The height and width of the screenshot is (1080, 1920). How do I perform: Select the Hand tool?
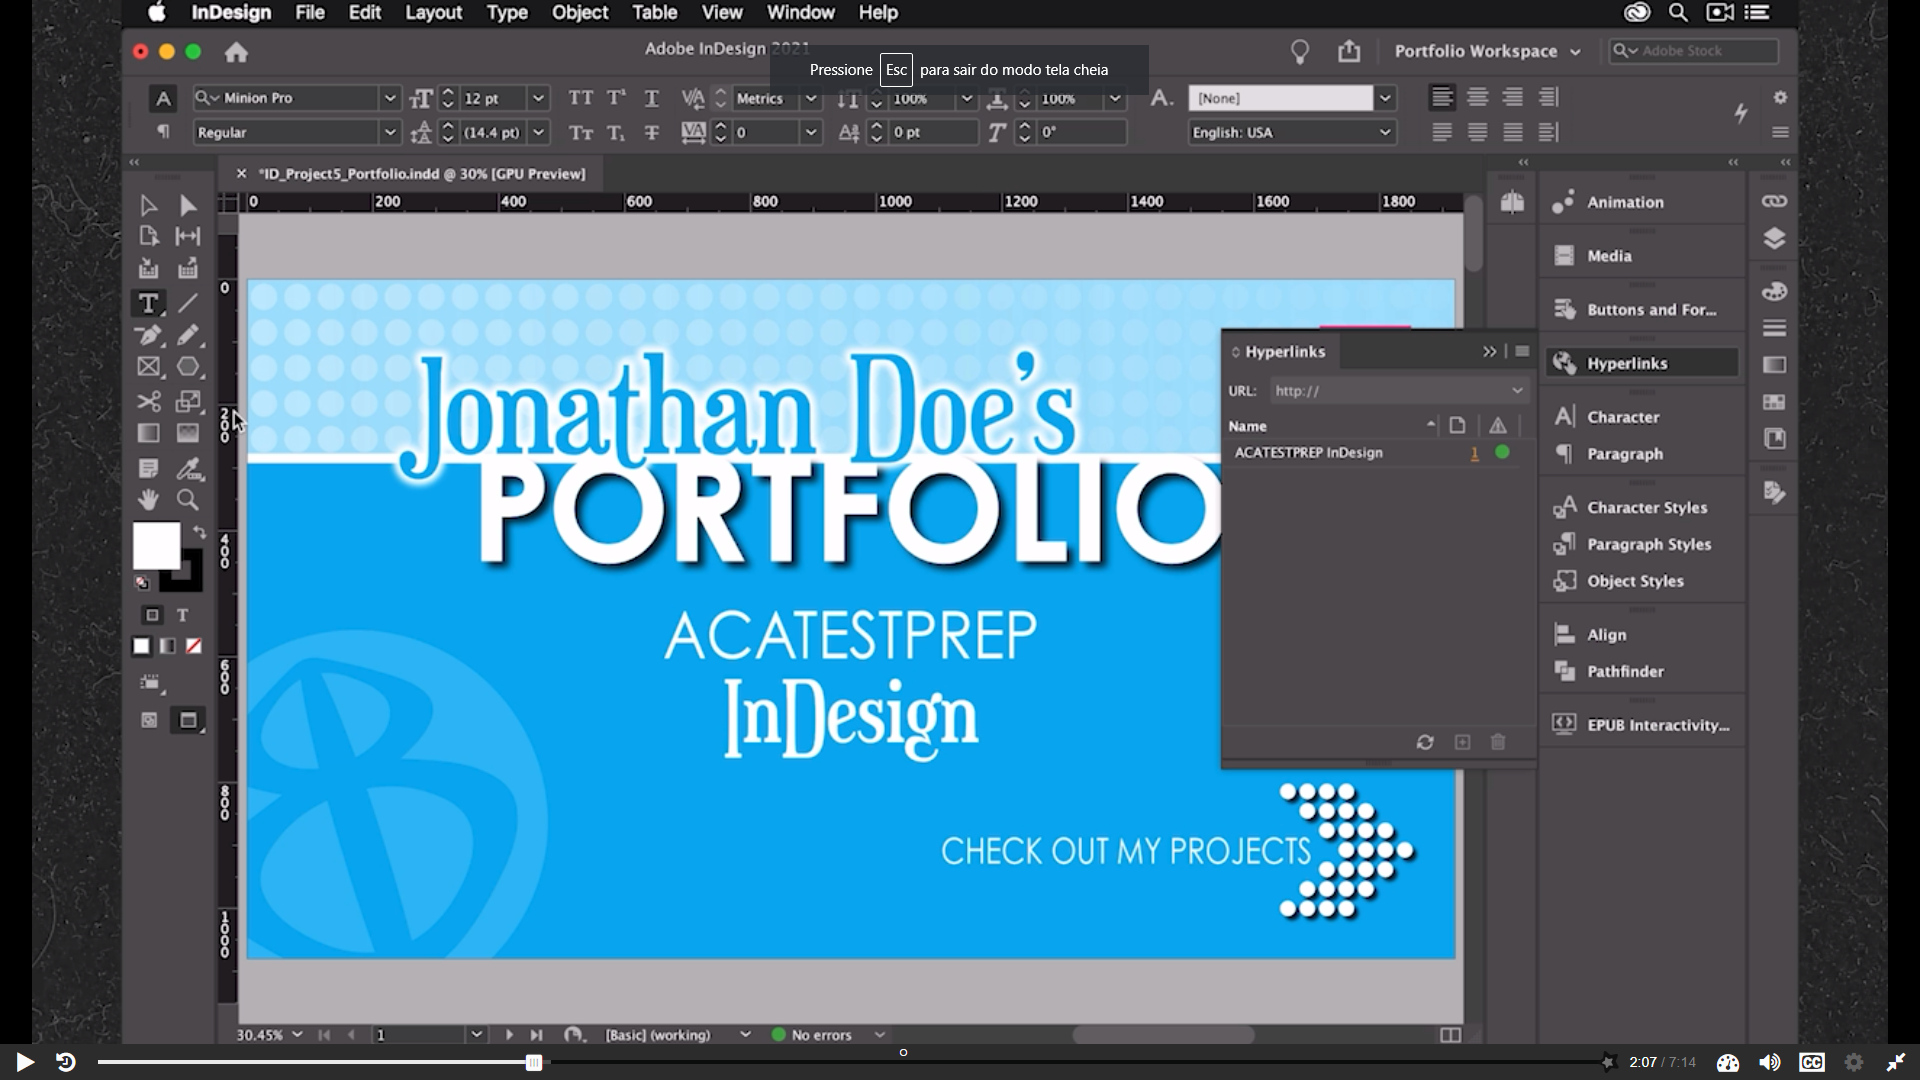[148, 499]
